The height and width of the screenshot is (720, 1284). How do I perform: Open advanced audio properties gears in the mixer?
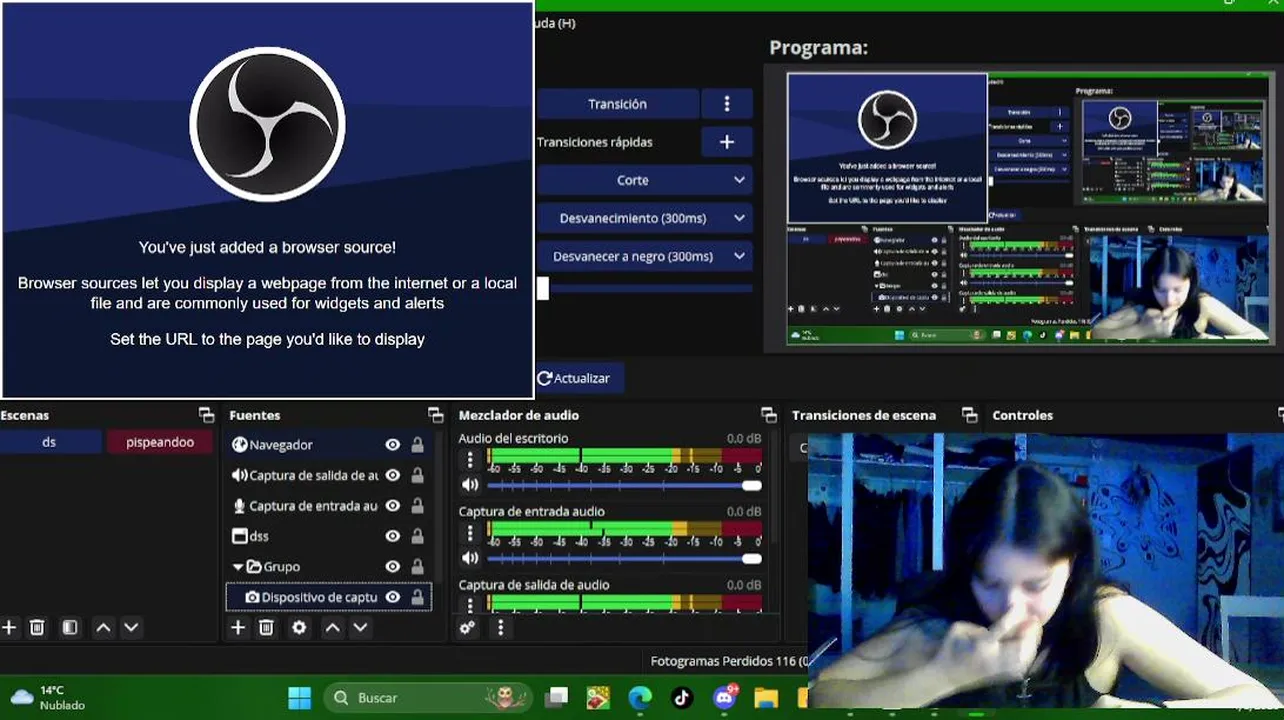click(x=468, y=628)
